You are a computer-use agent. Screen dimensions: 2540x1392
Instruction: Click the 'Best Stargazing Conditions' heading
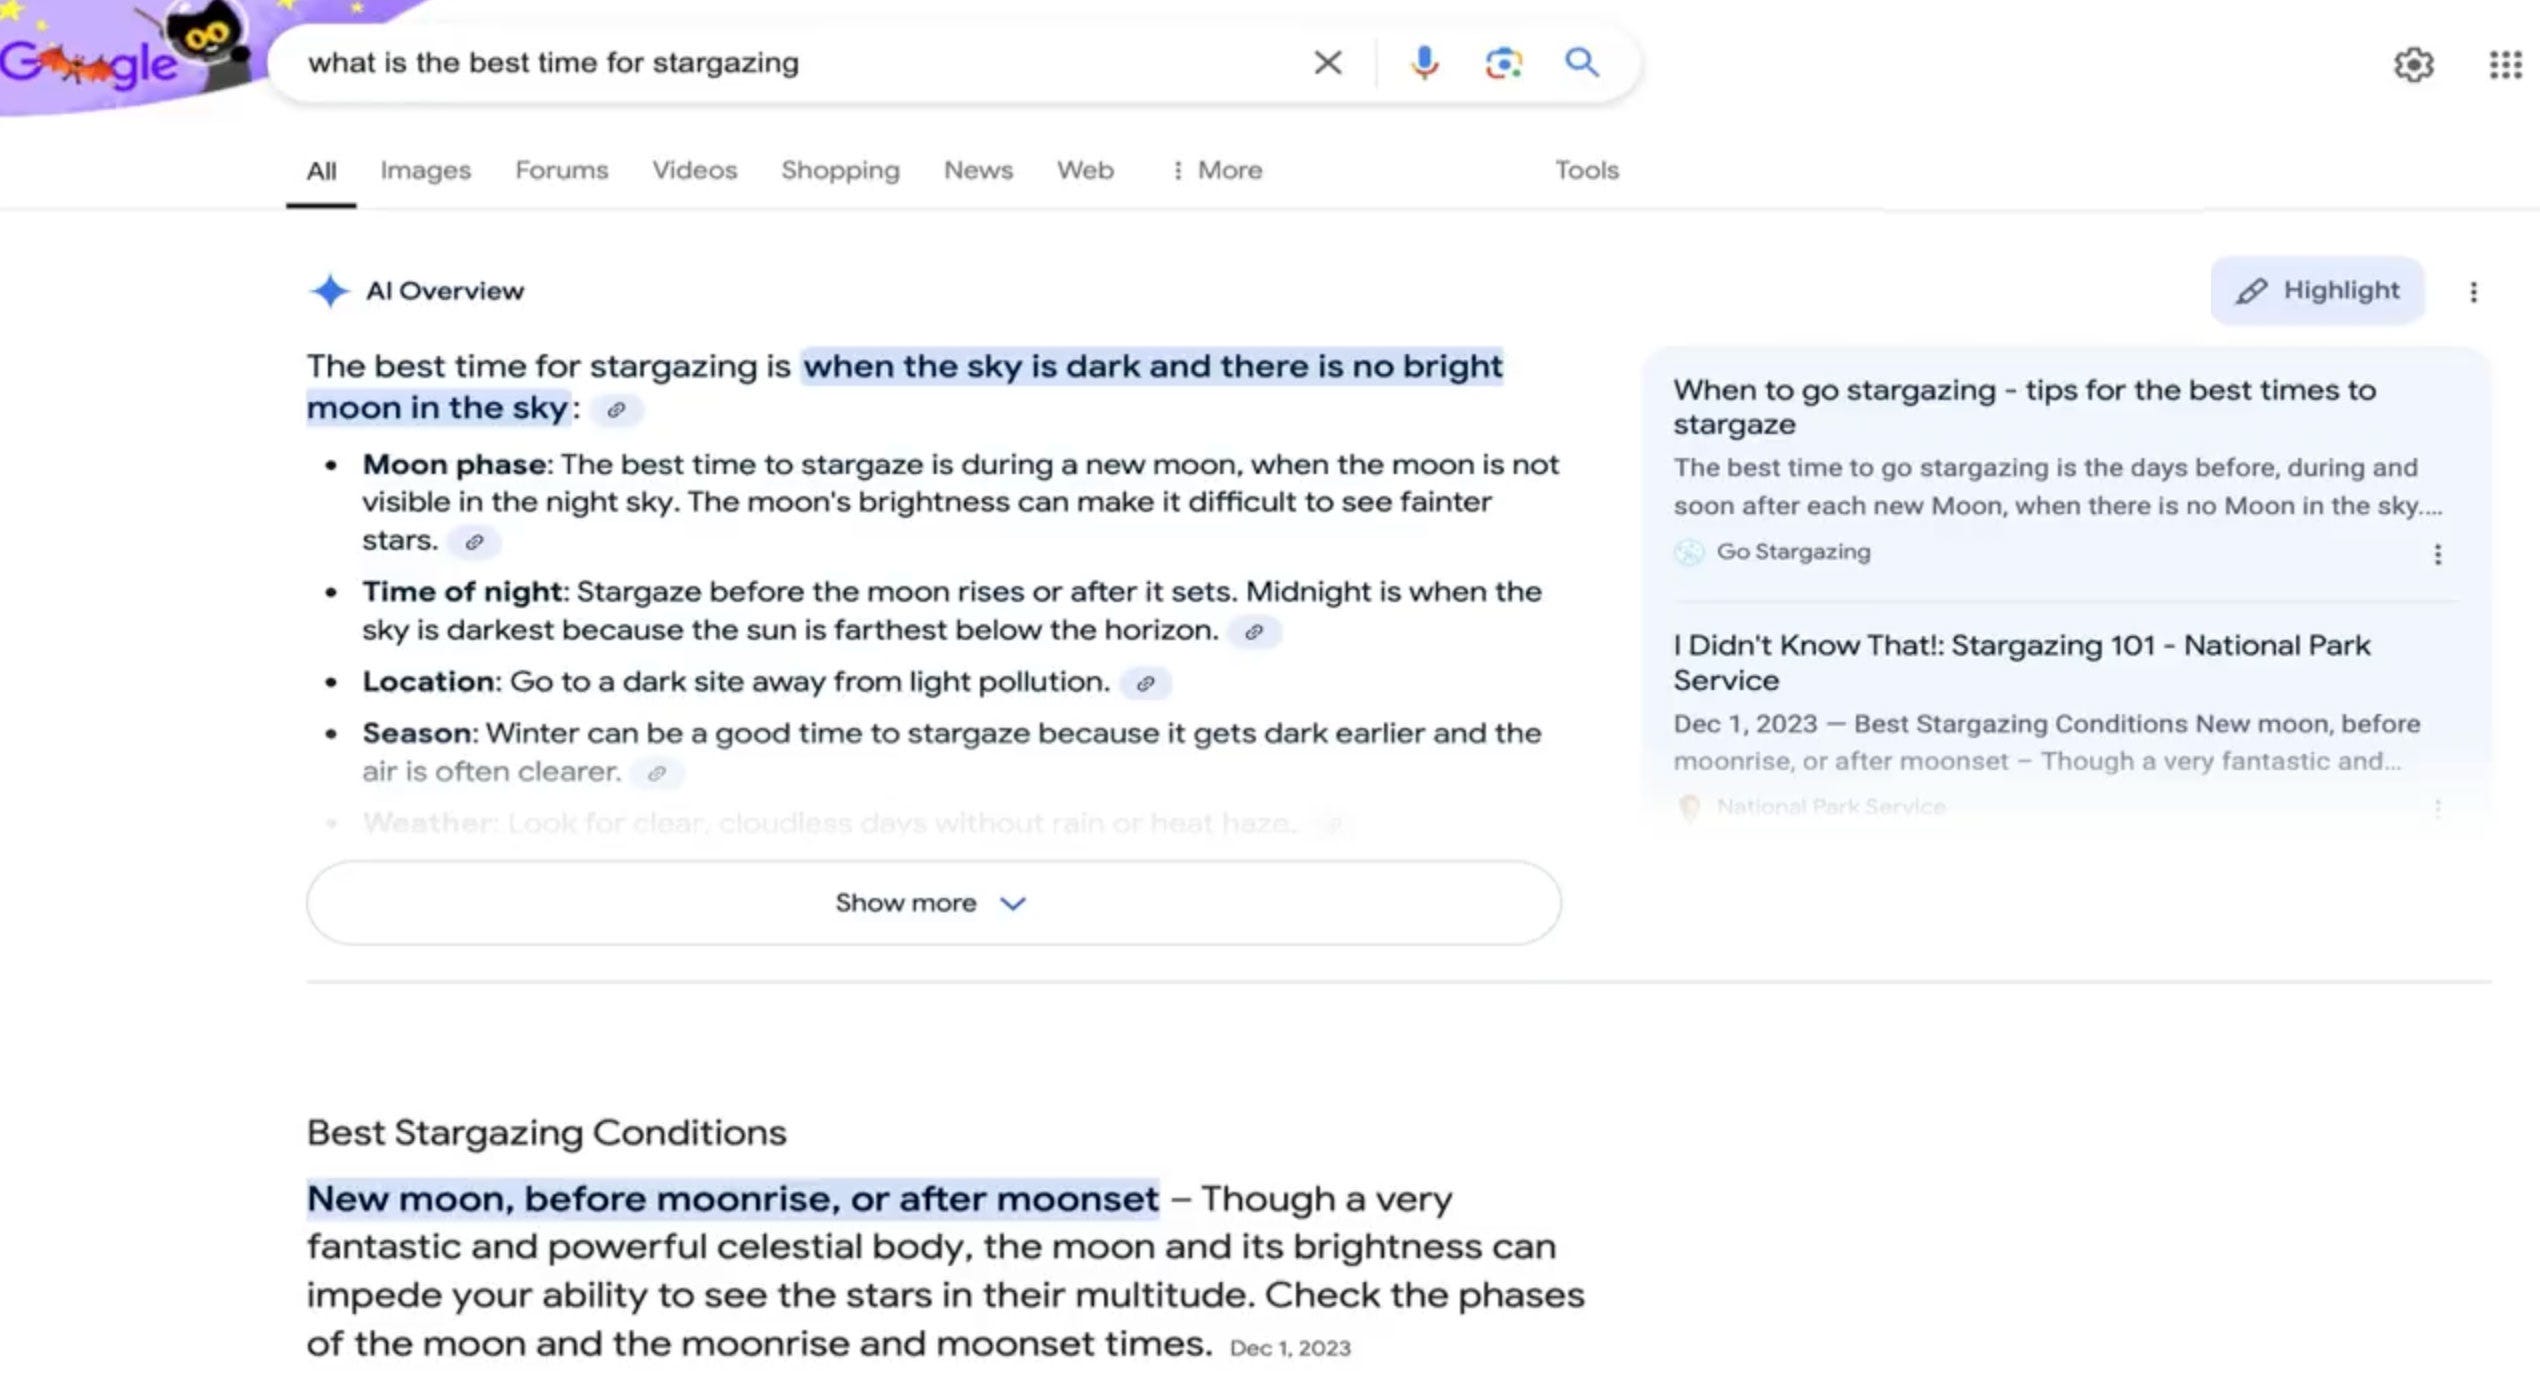[x=546, y=1133]
